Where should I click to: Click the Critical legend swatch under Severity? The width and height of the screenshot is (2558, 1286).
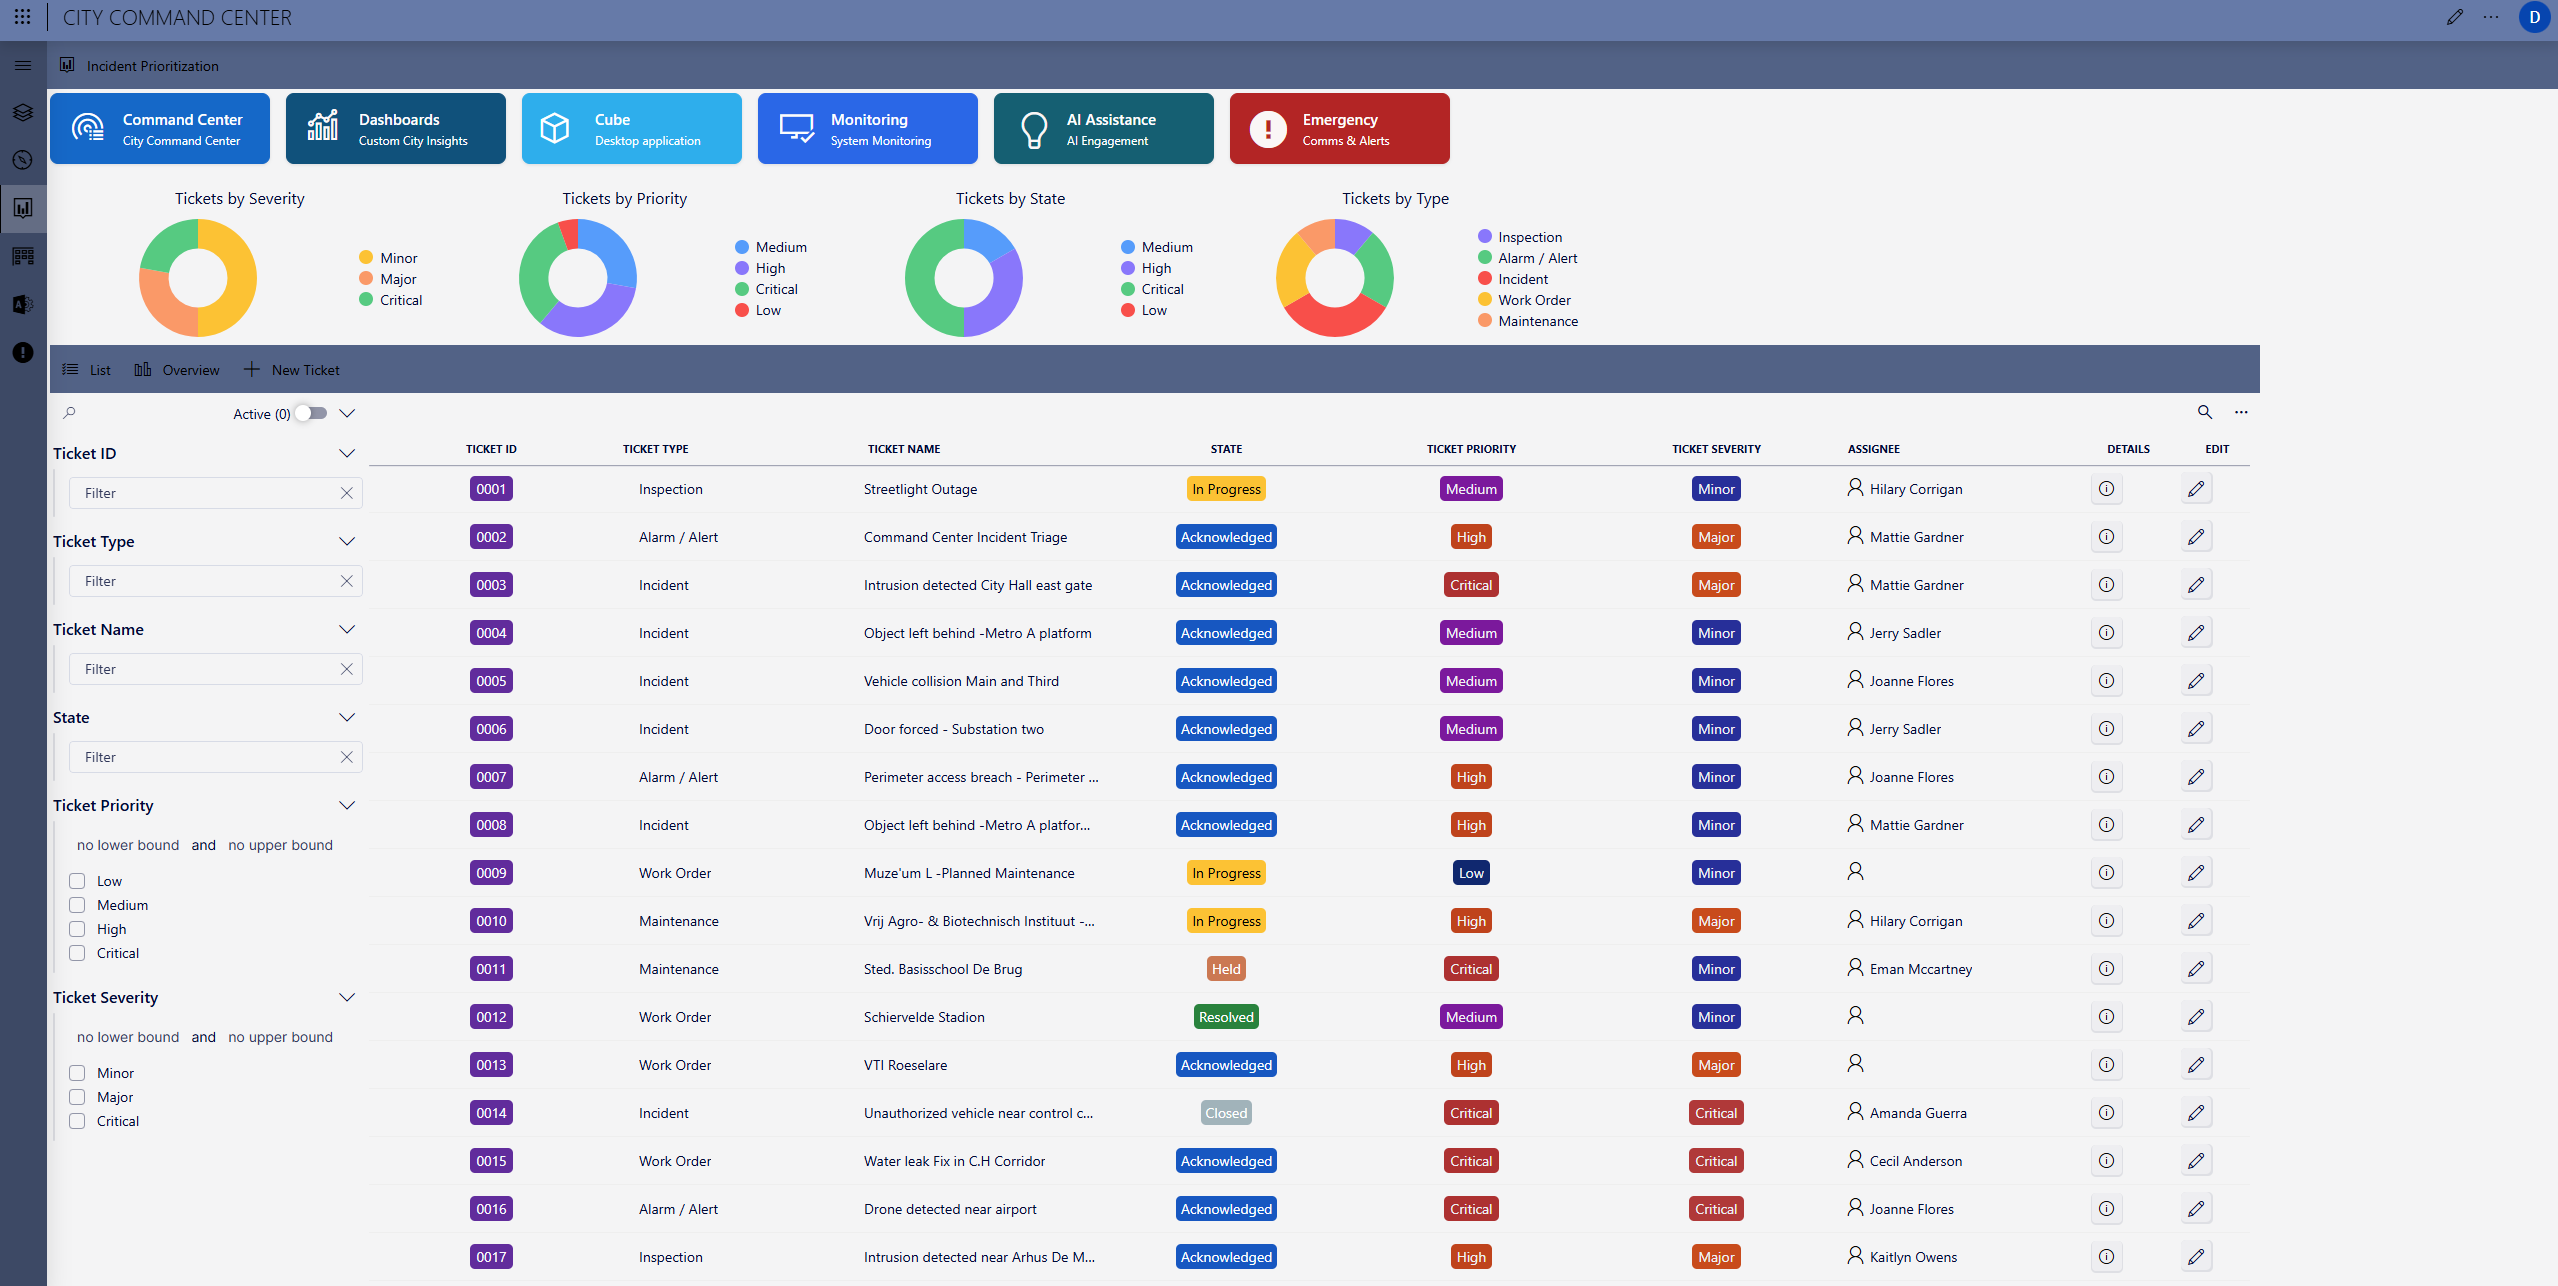pos(366,300)
